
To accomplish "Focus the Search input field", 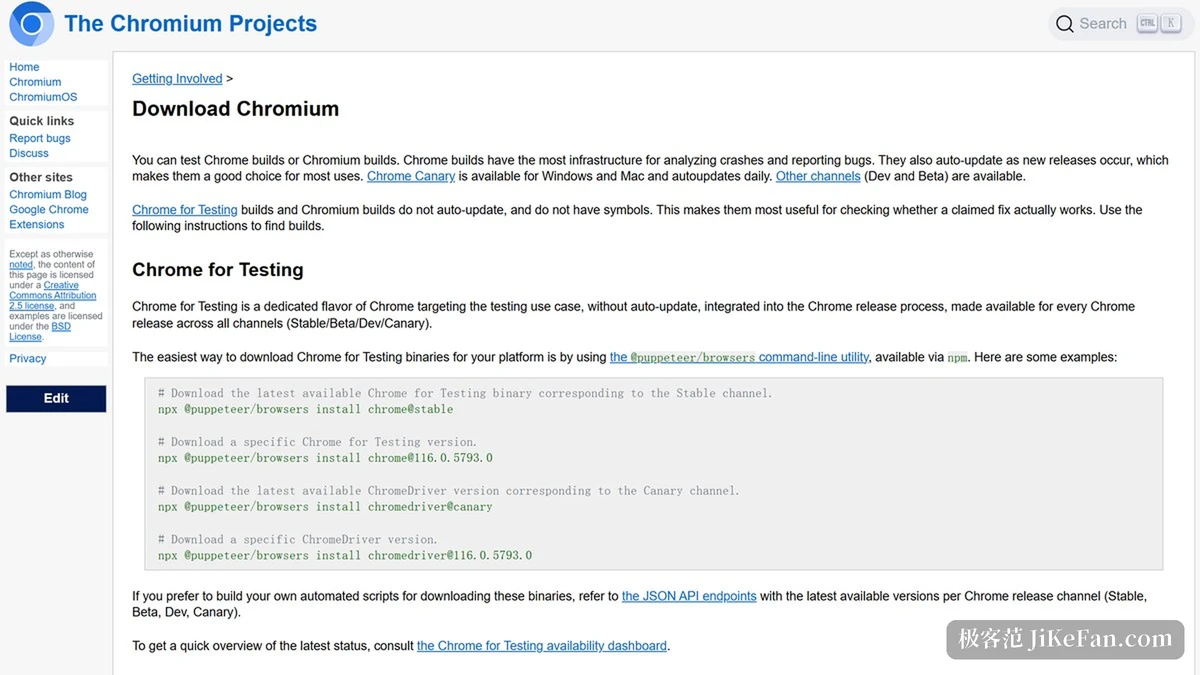I will tap(1121, 24).
